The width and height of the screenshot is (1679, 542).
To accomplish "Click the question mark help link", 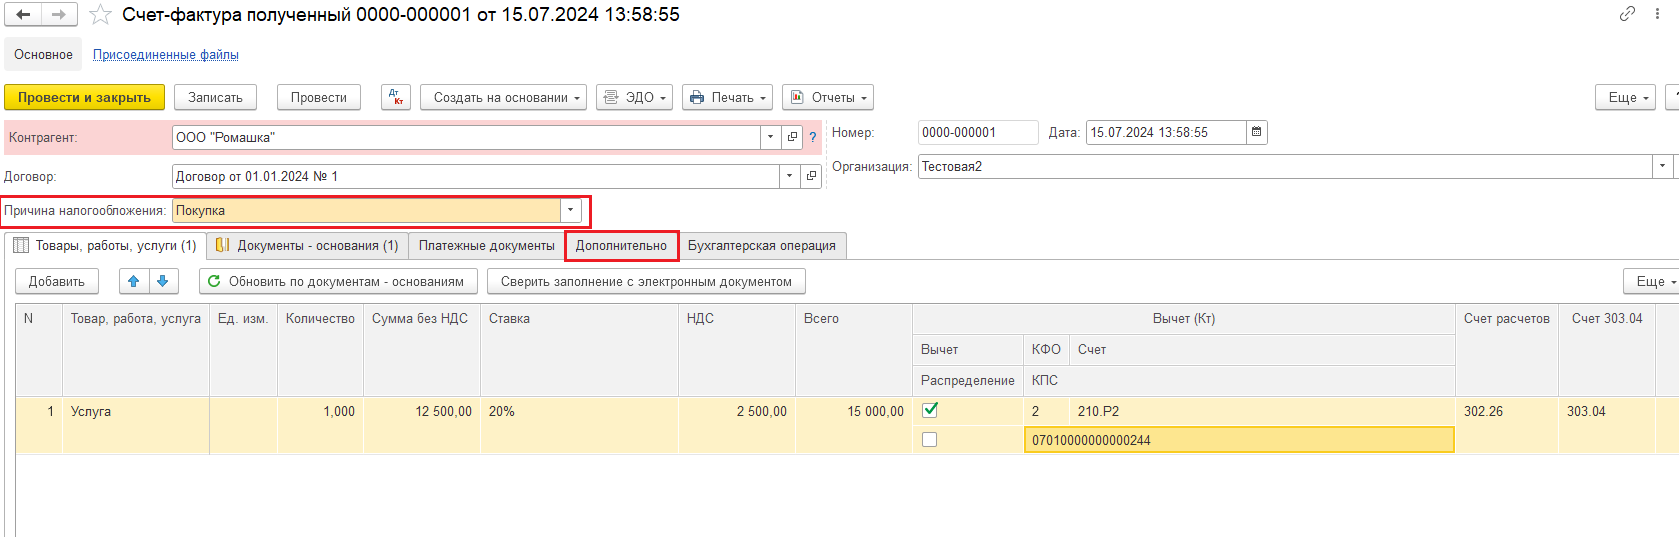I will pos(812,138).
